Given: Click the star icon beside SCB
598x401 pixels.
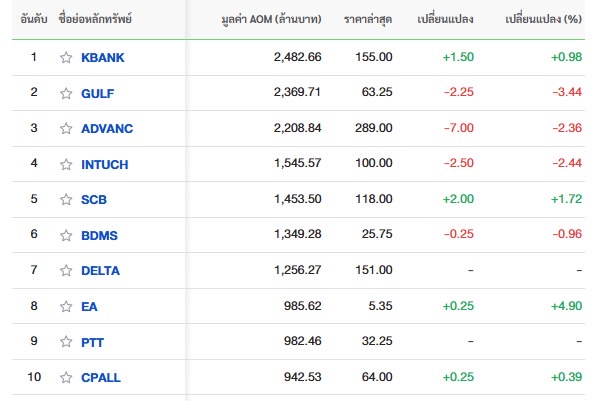Looking at the screenshot, I should (x=66, y=200).
